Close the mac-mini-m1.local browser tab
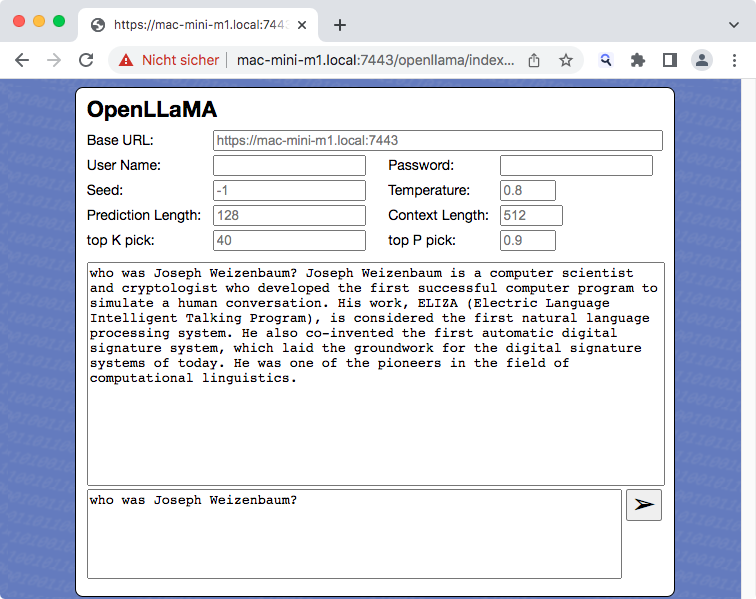756x599 pixels. pos(302,25)
